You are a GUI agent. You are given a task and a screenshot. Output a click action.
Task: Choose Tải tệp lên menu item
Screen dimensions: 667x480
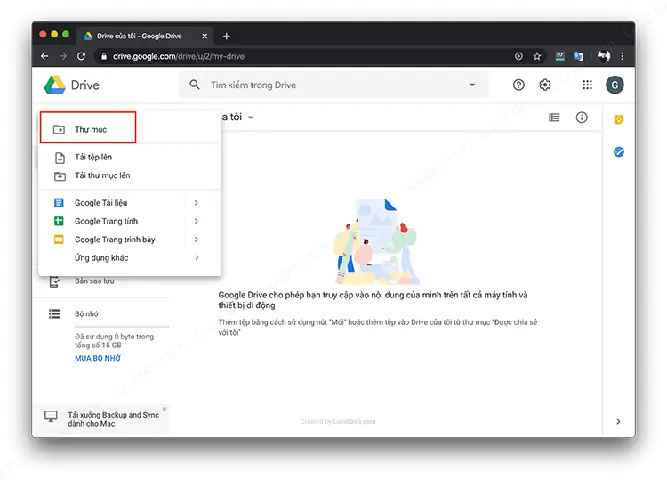(x=130, y=157)
